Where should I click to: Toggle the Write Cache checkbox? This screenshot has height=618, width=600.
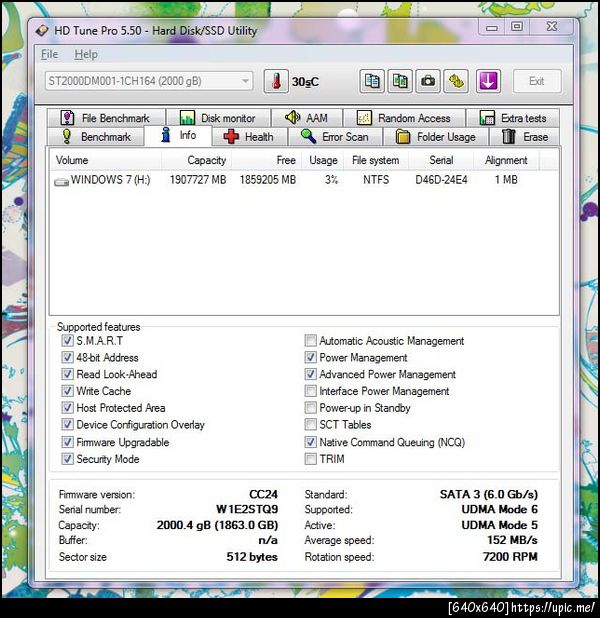67,391
